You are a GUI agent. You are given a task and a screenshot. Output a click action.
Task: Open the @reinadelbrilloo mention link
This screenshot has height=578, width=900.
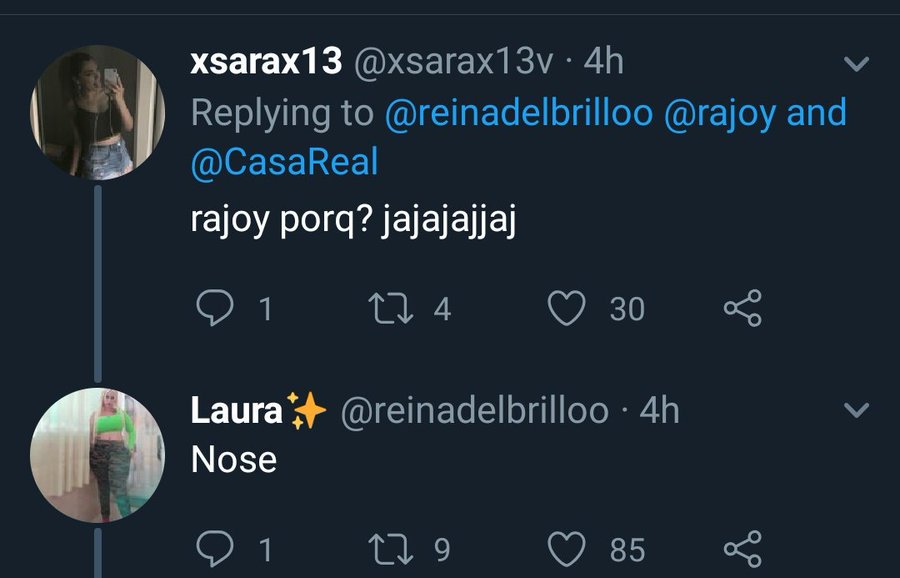tap(518, 113)
